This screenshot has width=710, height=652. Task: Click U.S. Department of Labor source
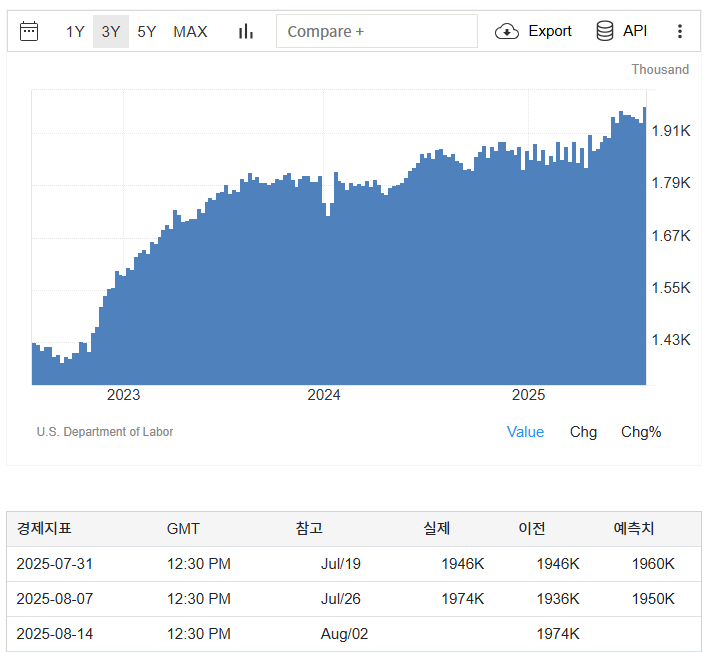click(105, 432)
